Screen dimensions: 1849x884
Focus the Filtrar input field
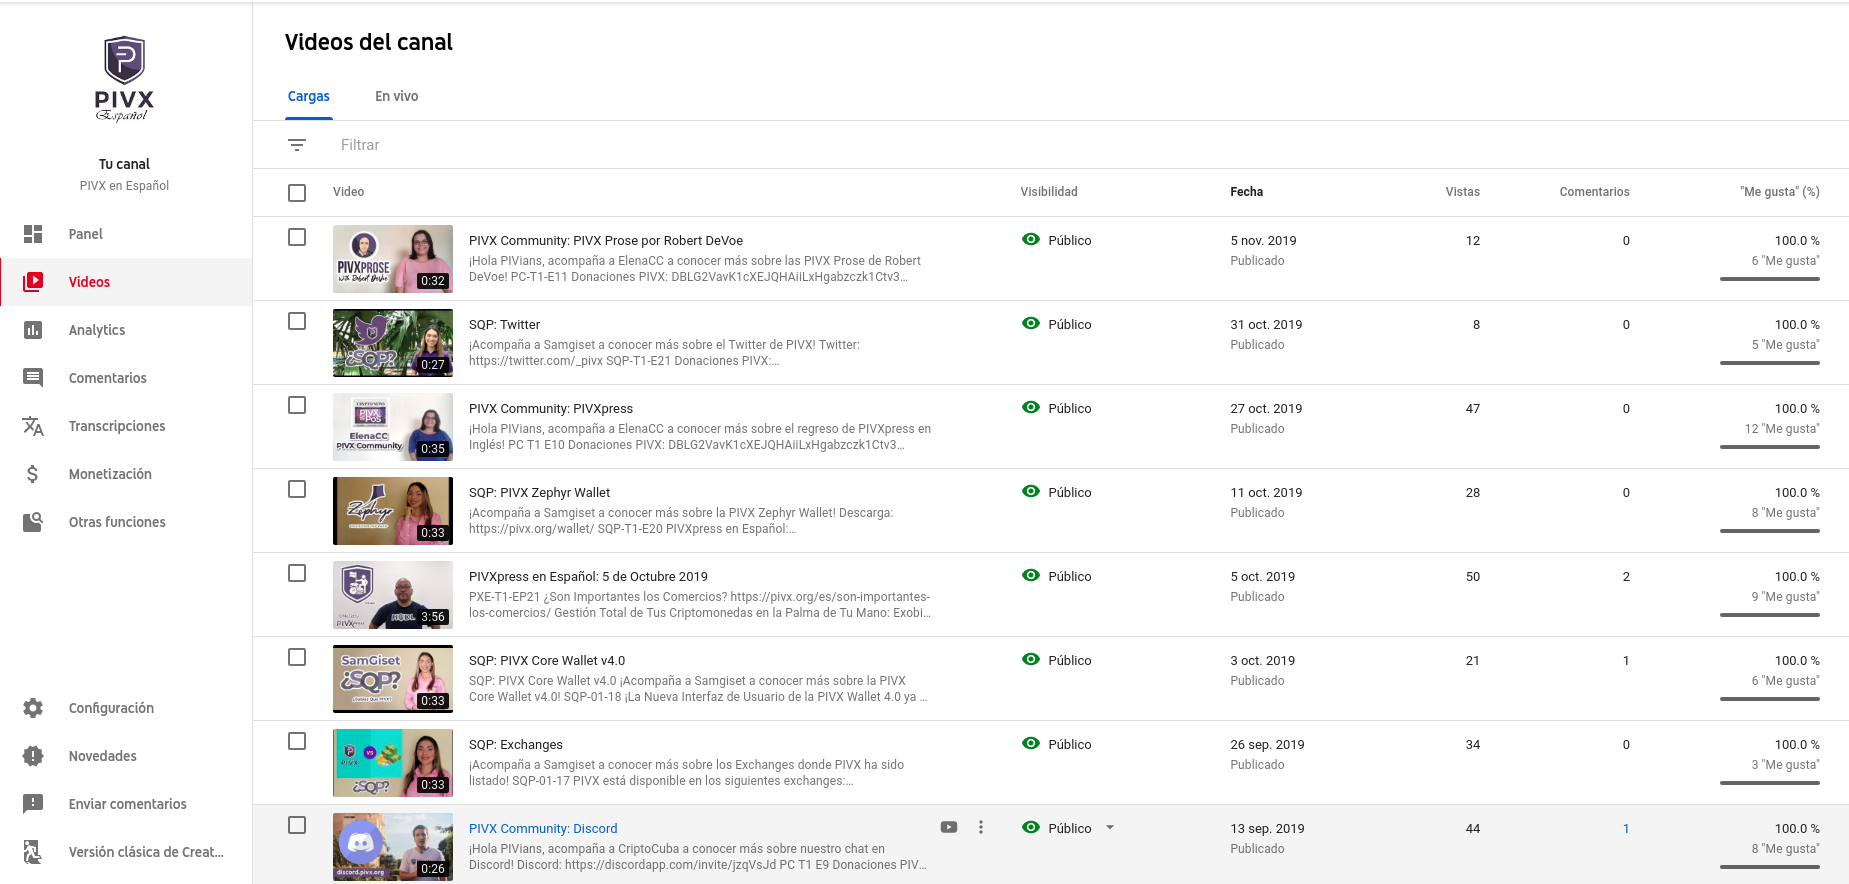click(1090, 145)
